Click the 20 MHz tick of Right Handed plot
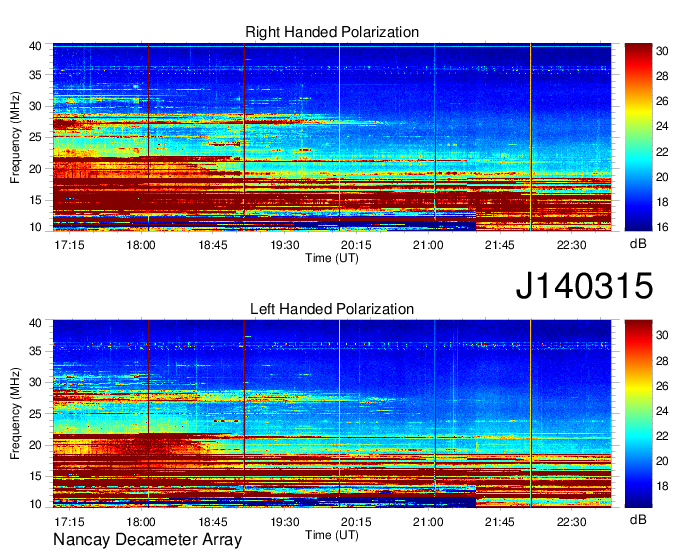Viewport: 680px width, 552px height. point(36,169)
